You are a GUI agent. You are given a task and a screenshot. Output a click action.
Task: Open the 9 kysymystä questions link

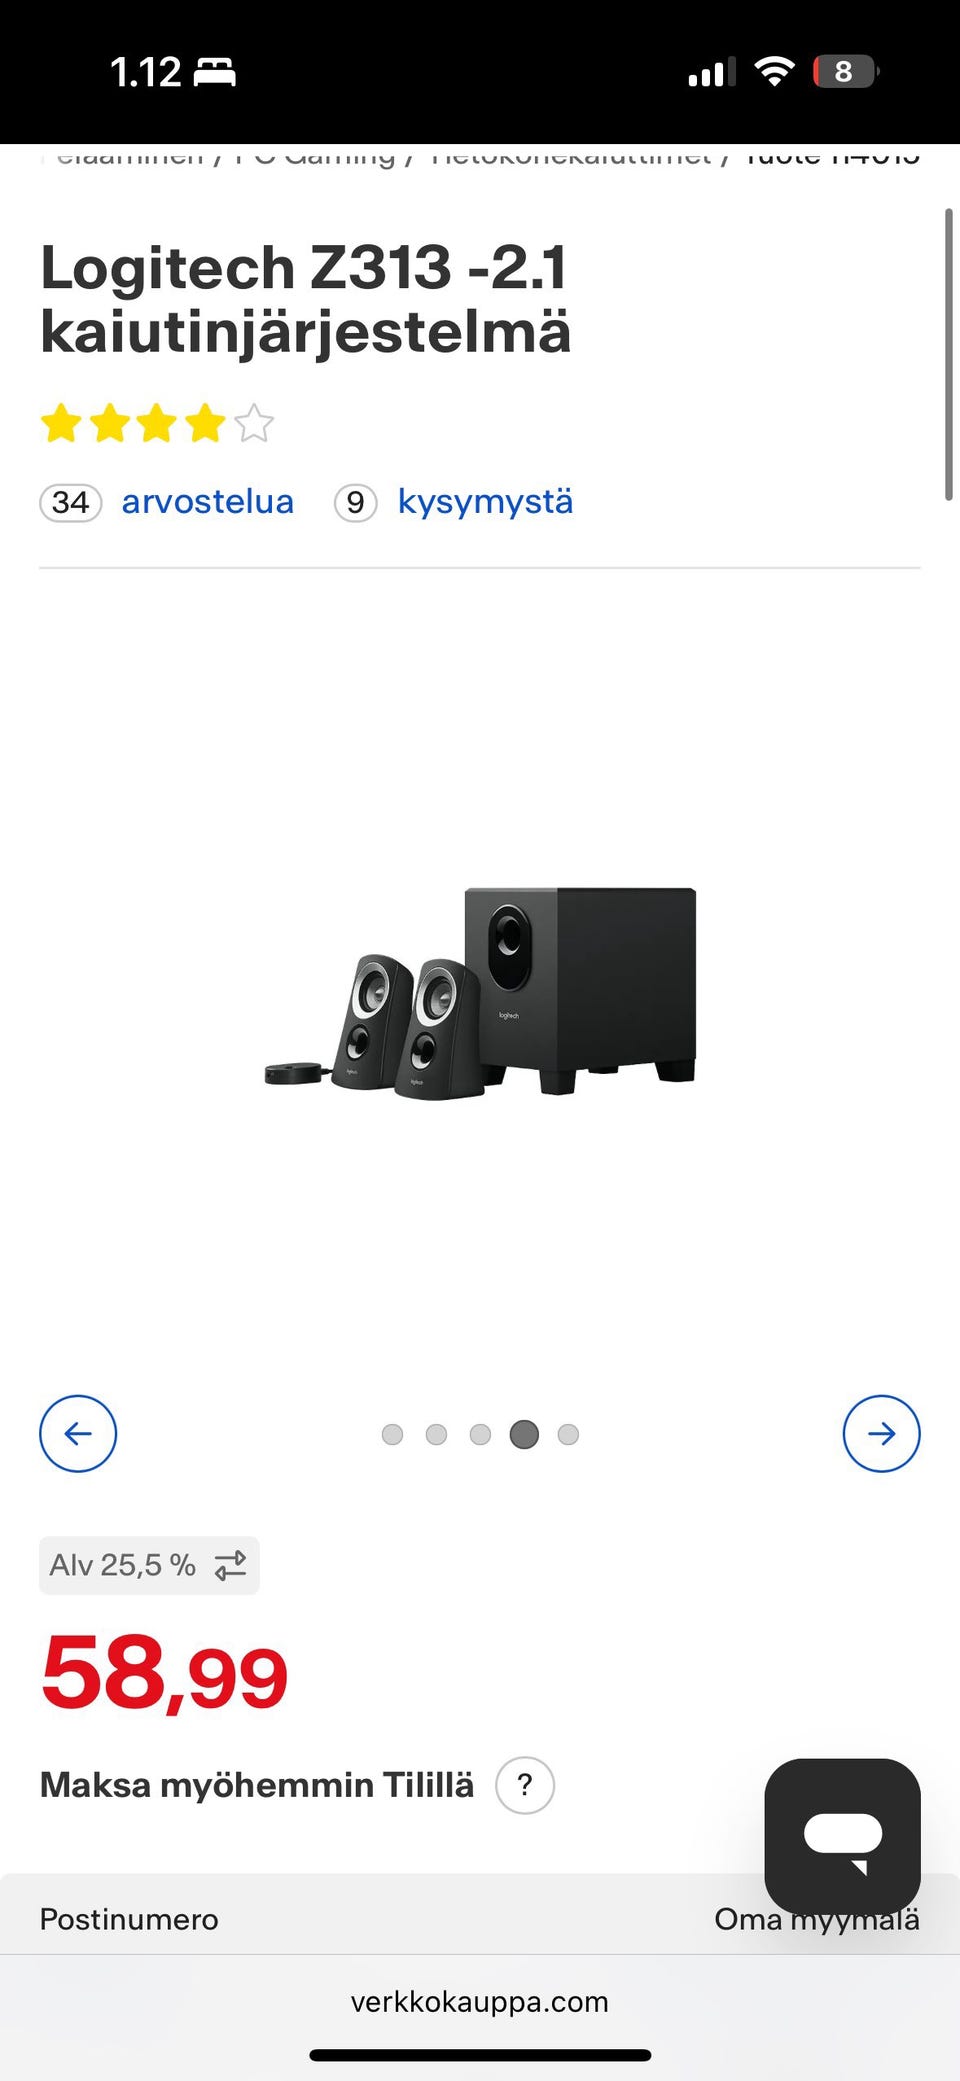[454, 502]
